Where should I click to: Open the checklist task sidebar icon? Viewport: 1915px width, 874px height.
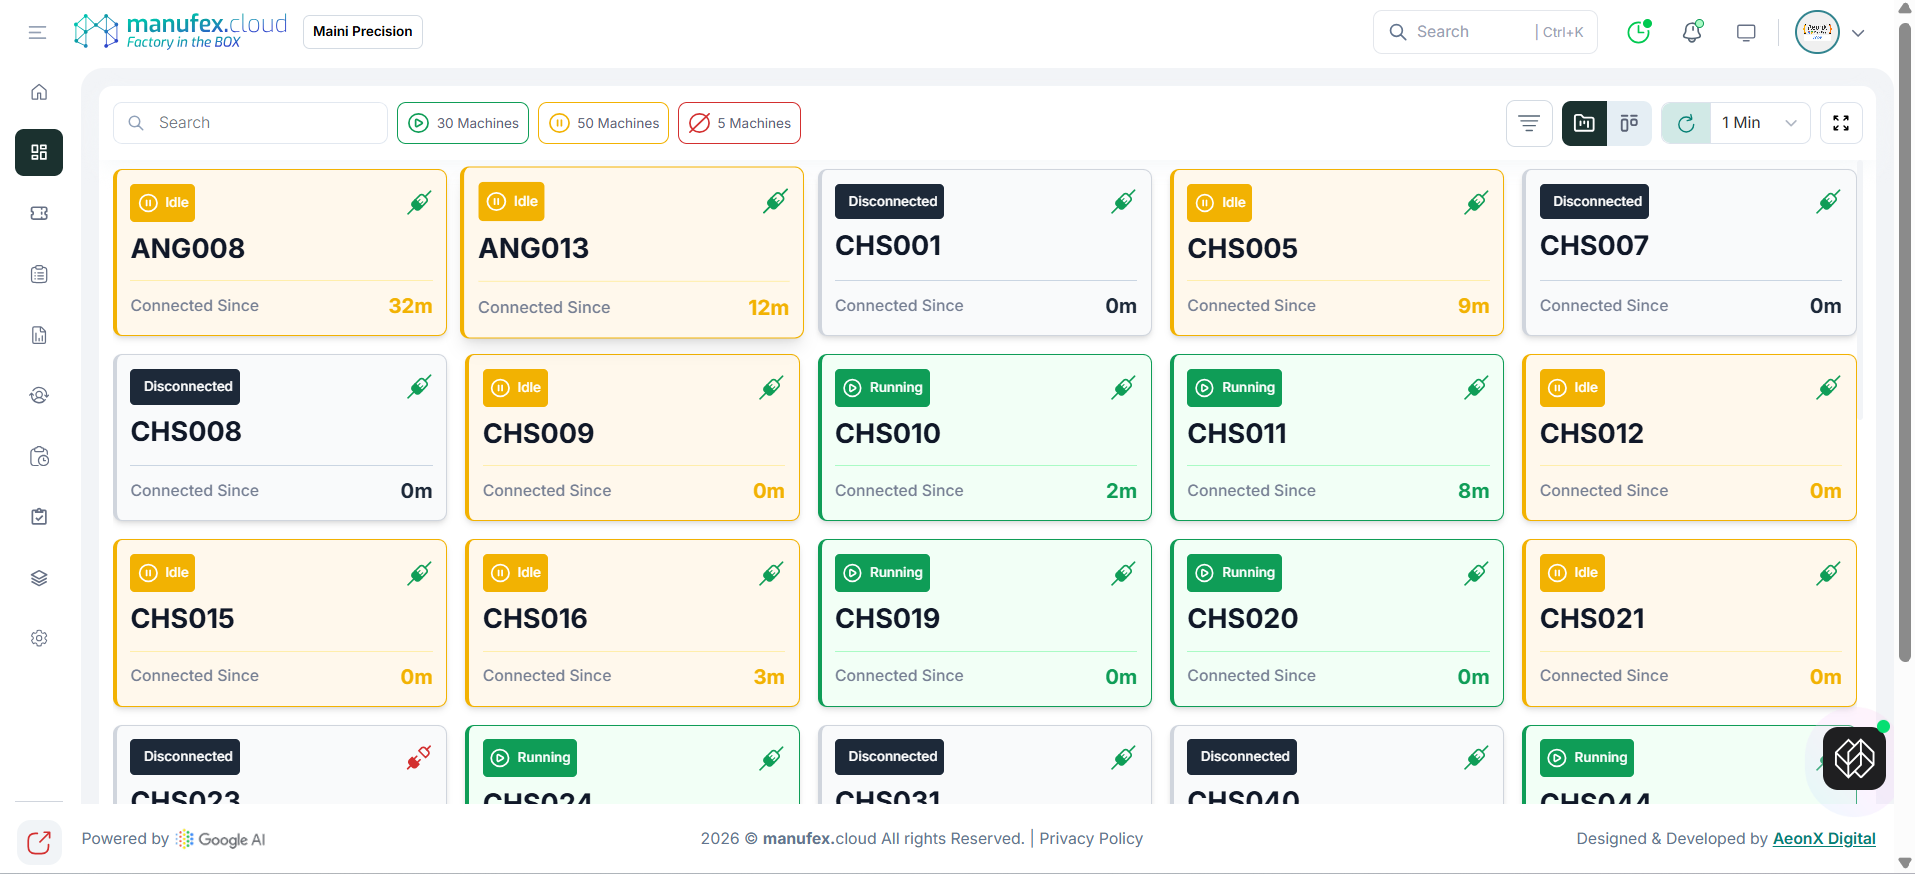(x=39, y=517)
